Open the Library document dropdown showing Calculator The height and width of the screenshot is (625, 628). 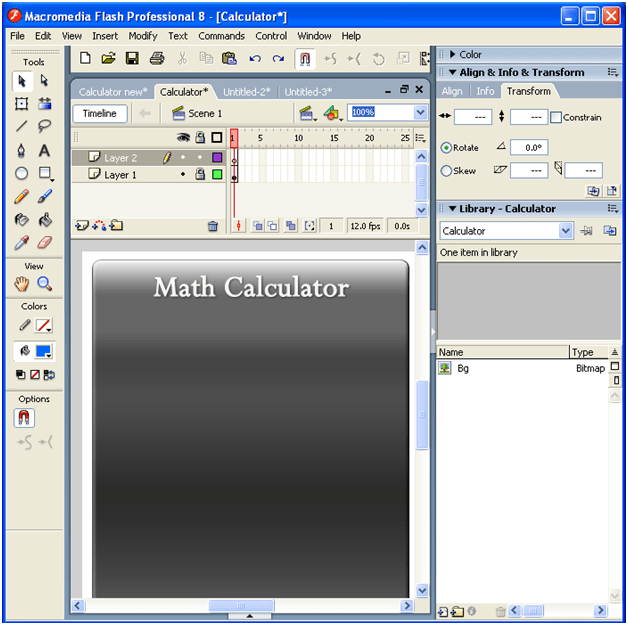tap(566, 231)
